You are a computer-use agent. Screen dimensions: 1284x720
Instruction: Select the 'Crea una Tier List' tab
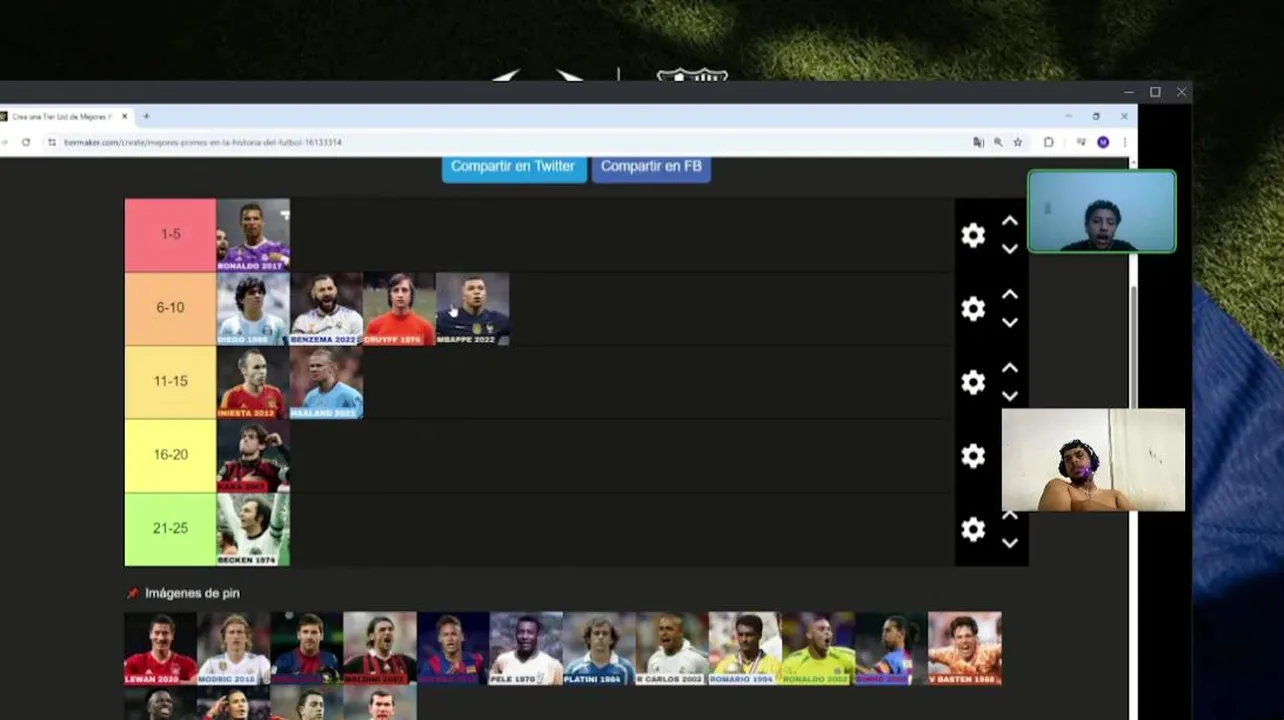point(62,116)
